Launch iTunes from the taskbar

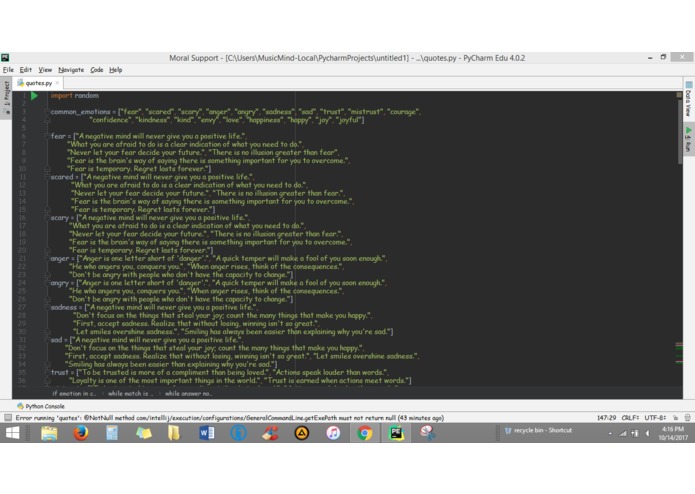(x=333, y=433)
